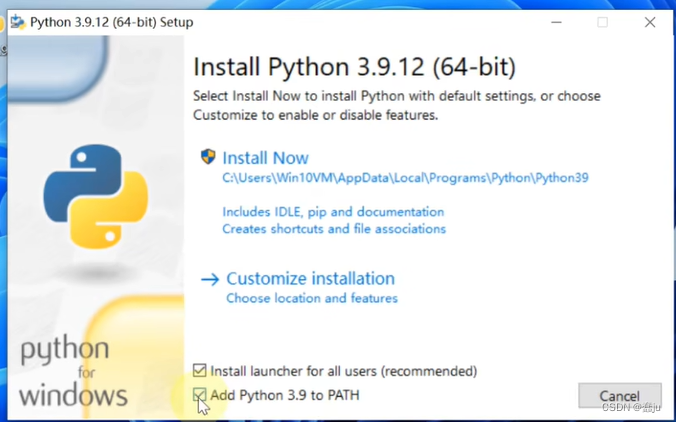Viewport: 676px width, 422px height.
Task: Click the Python setup icon in title bar
Action: tap(18, 22)
